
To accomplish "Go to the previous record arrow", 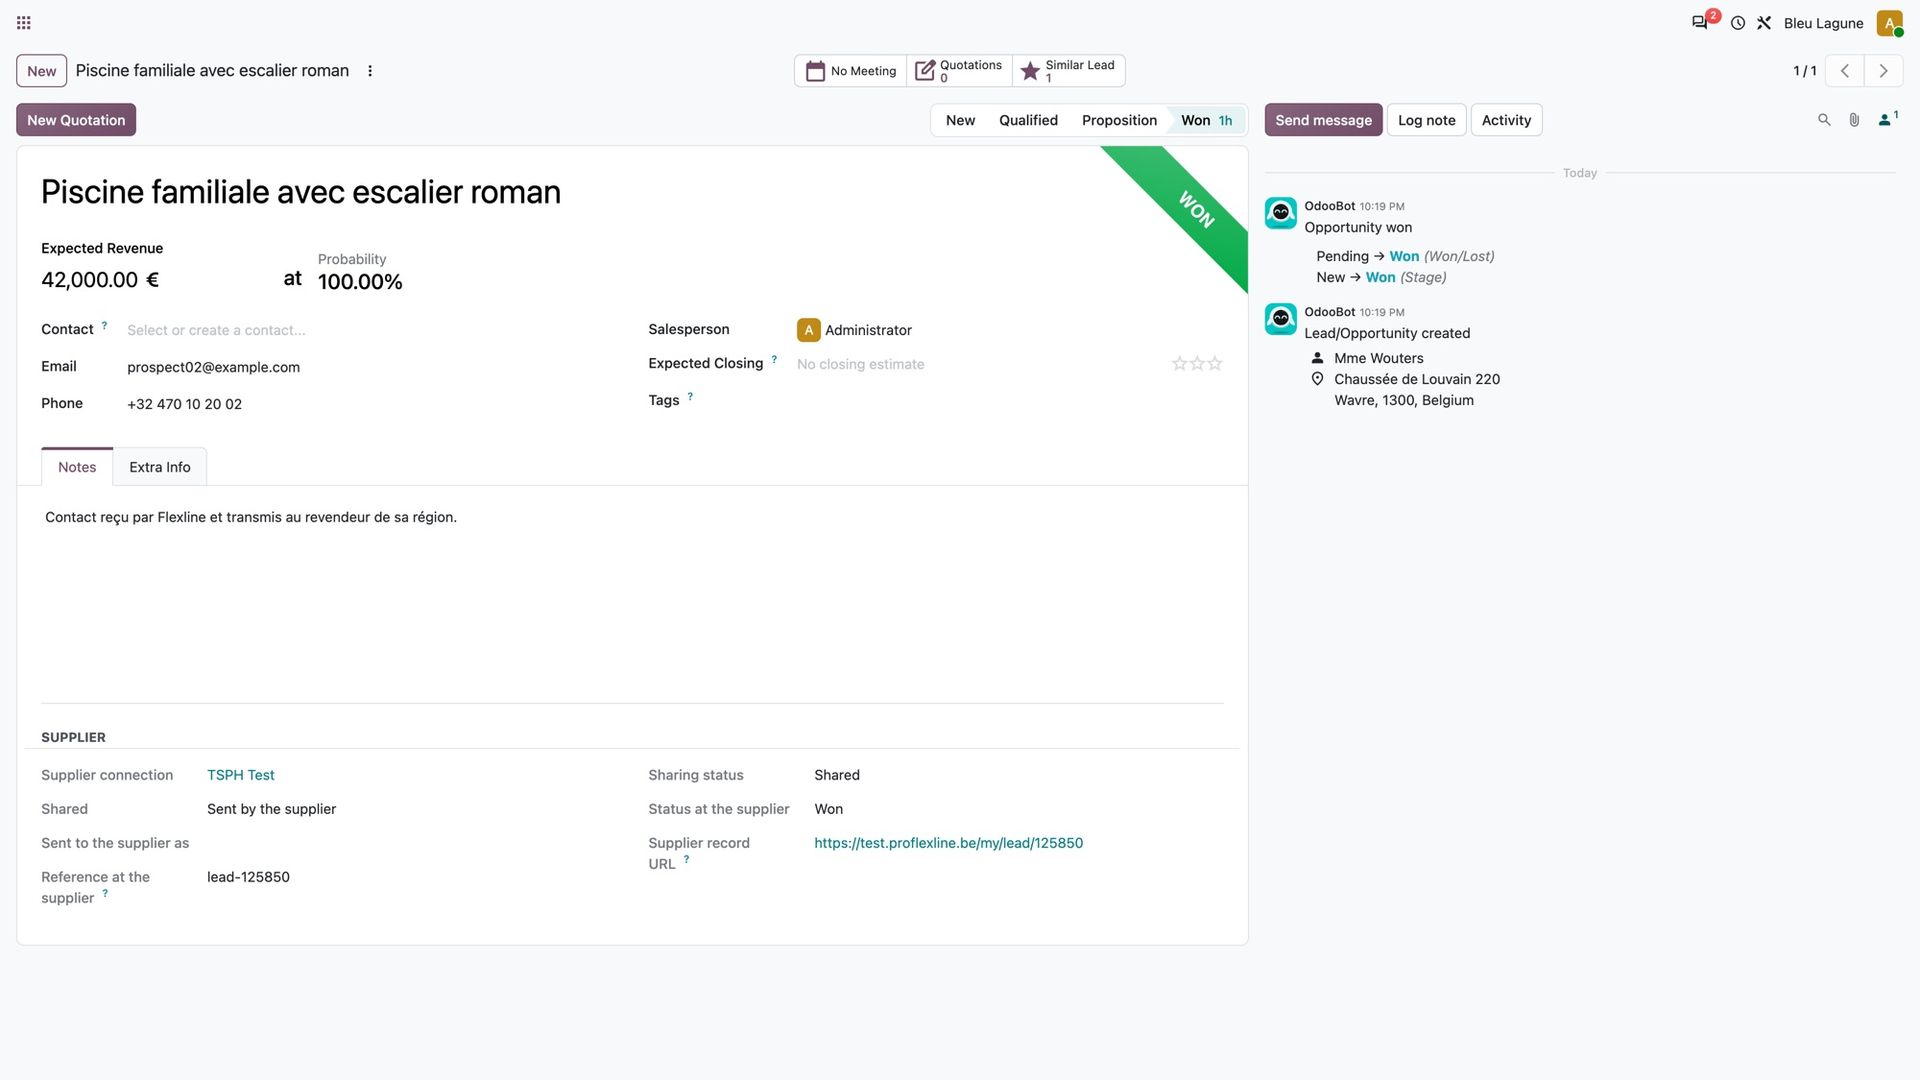I will click(1845, 71).
